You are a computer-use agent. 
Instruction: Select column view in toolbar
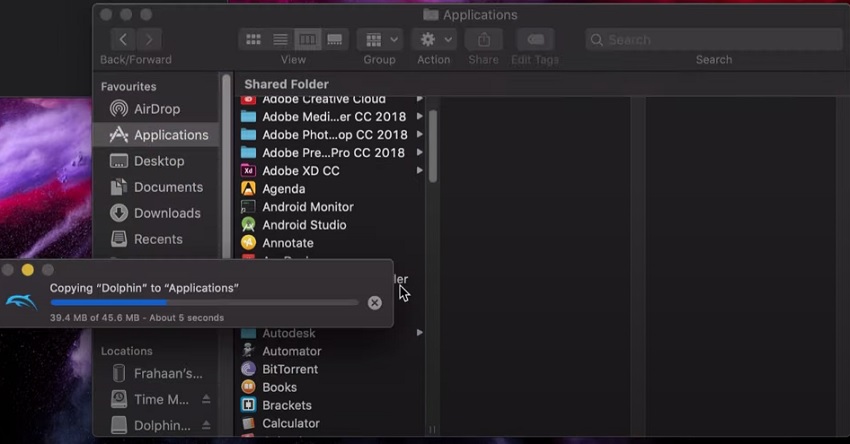point(308,40)
